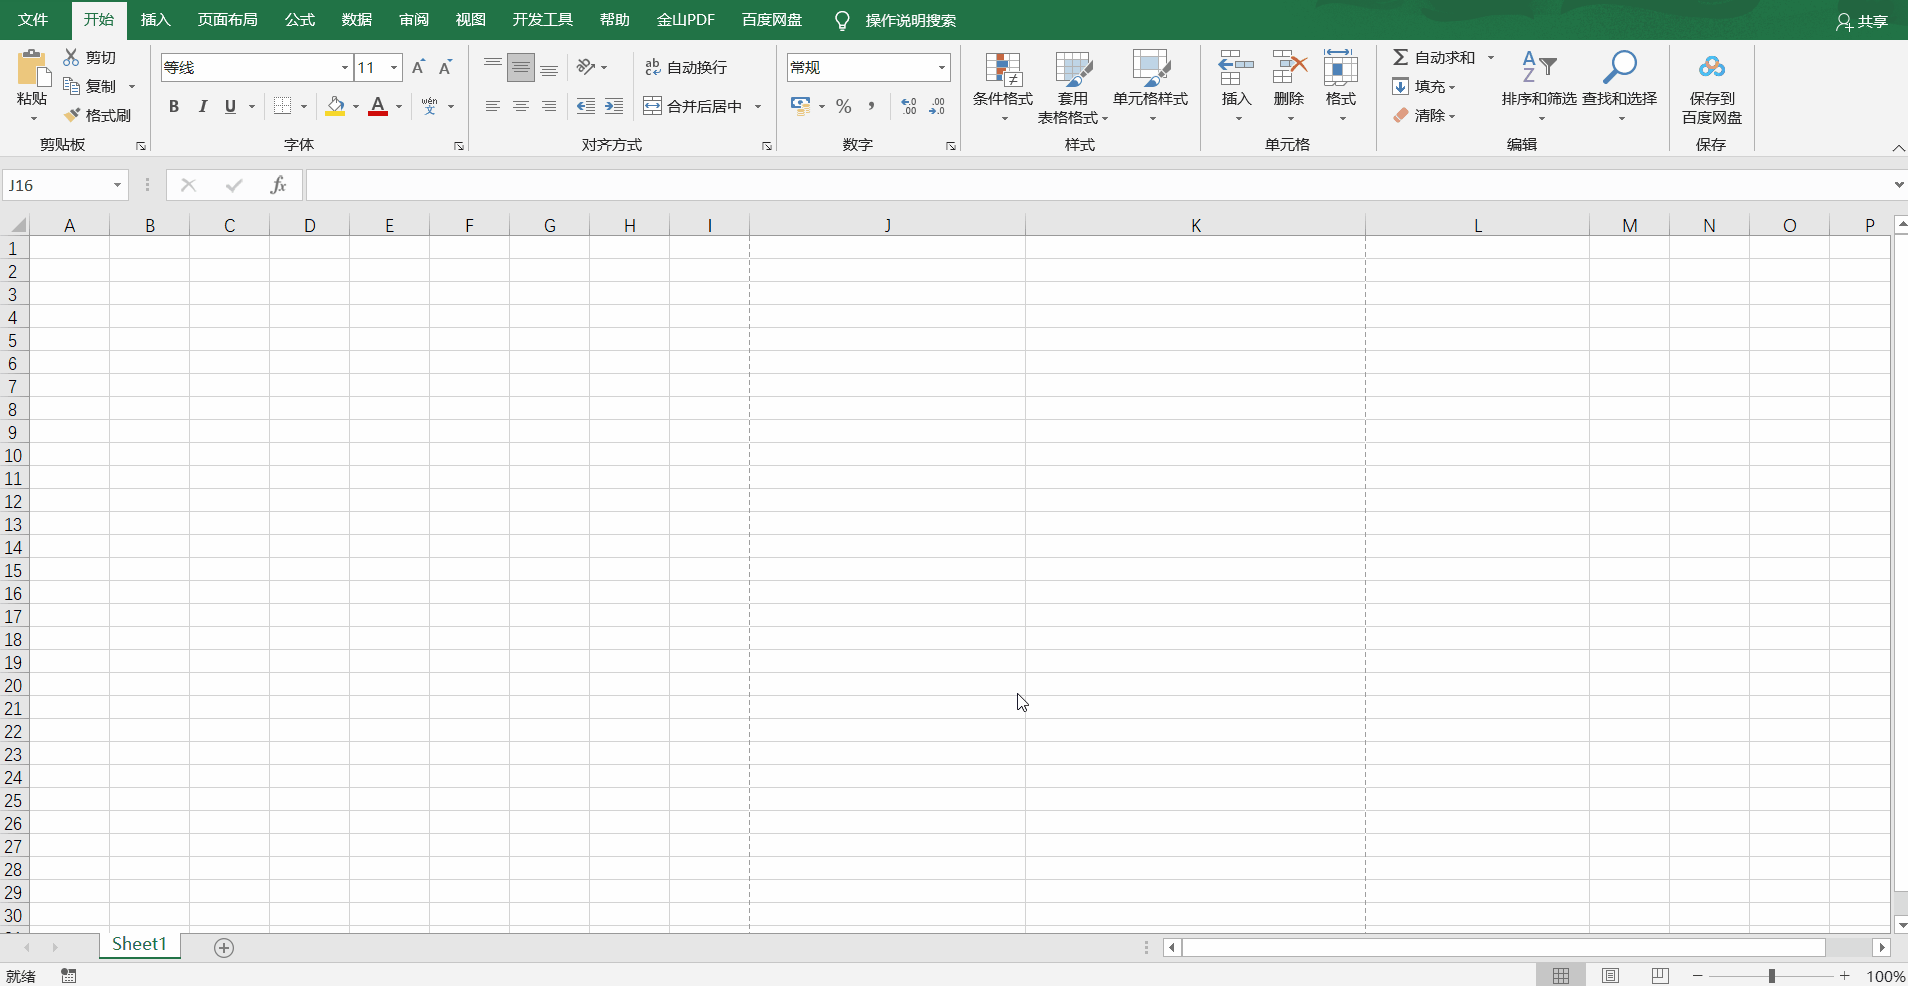The image size is (1908, 986).
Task: Click the increase indent icon
Action: click(614, 106)
